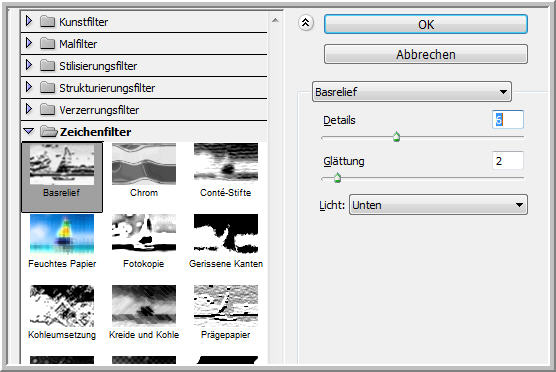Screen dimensions: 556x372
Task: Select the Feuchtes Papier filter thumbnail
Action: point(62,234)
